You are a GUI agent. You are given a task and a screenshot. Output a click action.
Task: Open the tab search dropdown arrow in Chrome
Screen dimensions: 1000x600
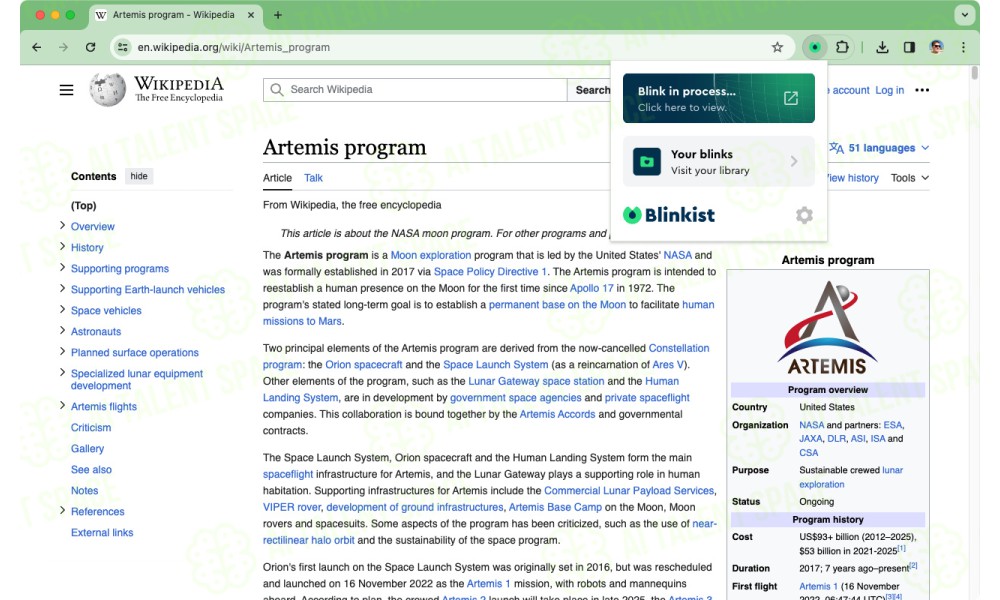[x=964, y=15]
